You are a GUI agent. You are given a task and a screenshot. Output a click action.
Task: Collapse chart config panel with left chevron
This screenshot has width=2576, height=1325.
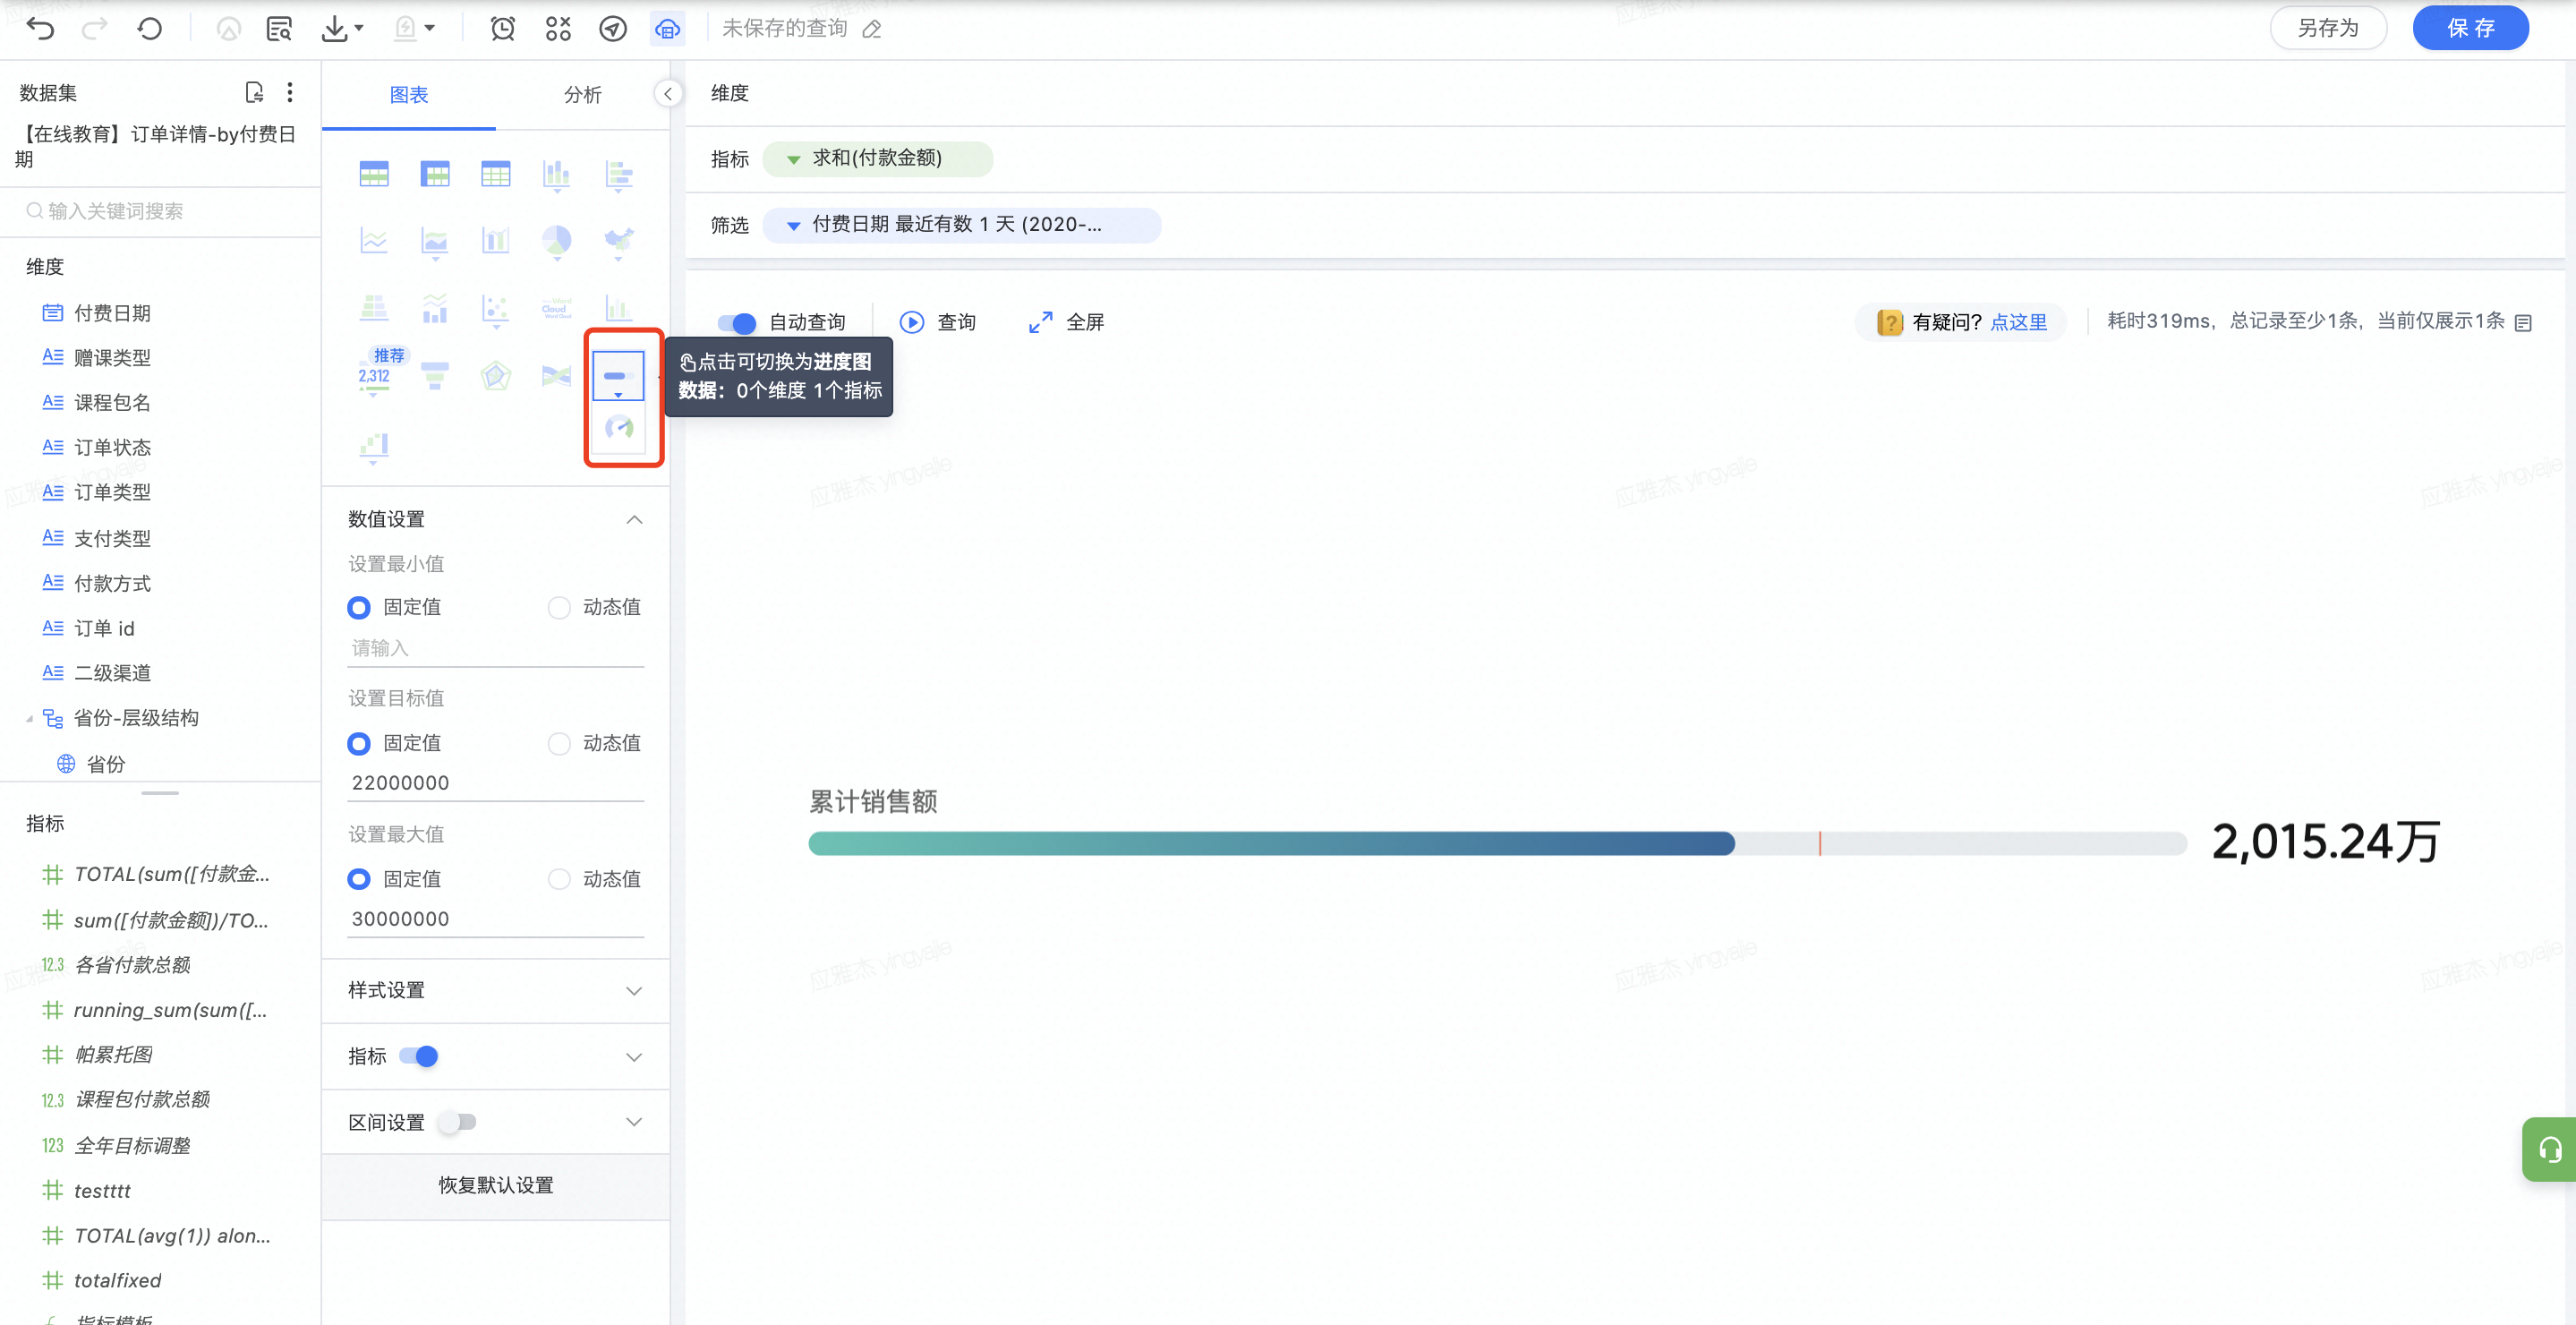(668, 93)
